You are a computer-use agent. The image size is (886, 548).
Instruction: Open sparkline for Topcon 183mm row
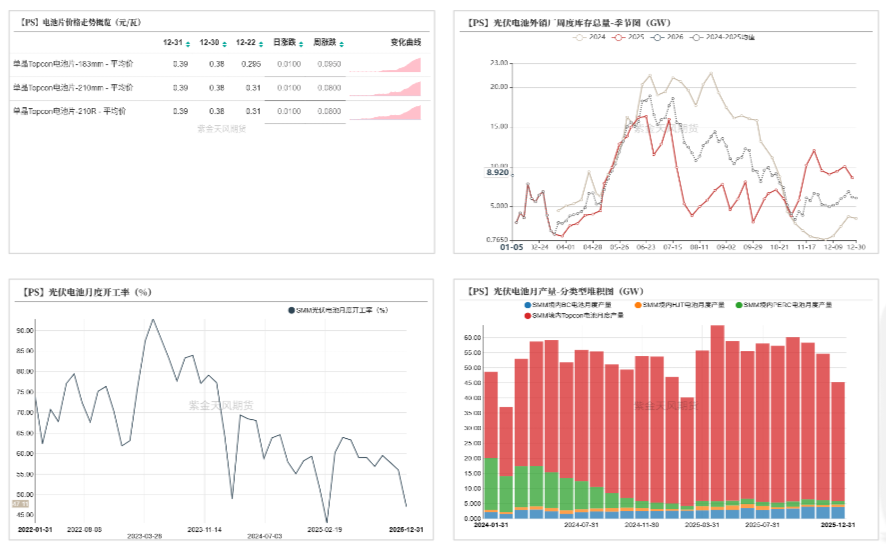pyautogui.click(x=385, y=64)
